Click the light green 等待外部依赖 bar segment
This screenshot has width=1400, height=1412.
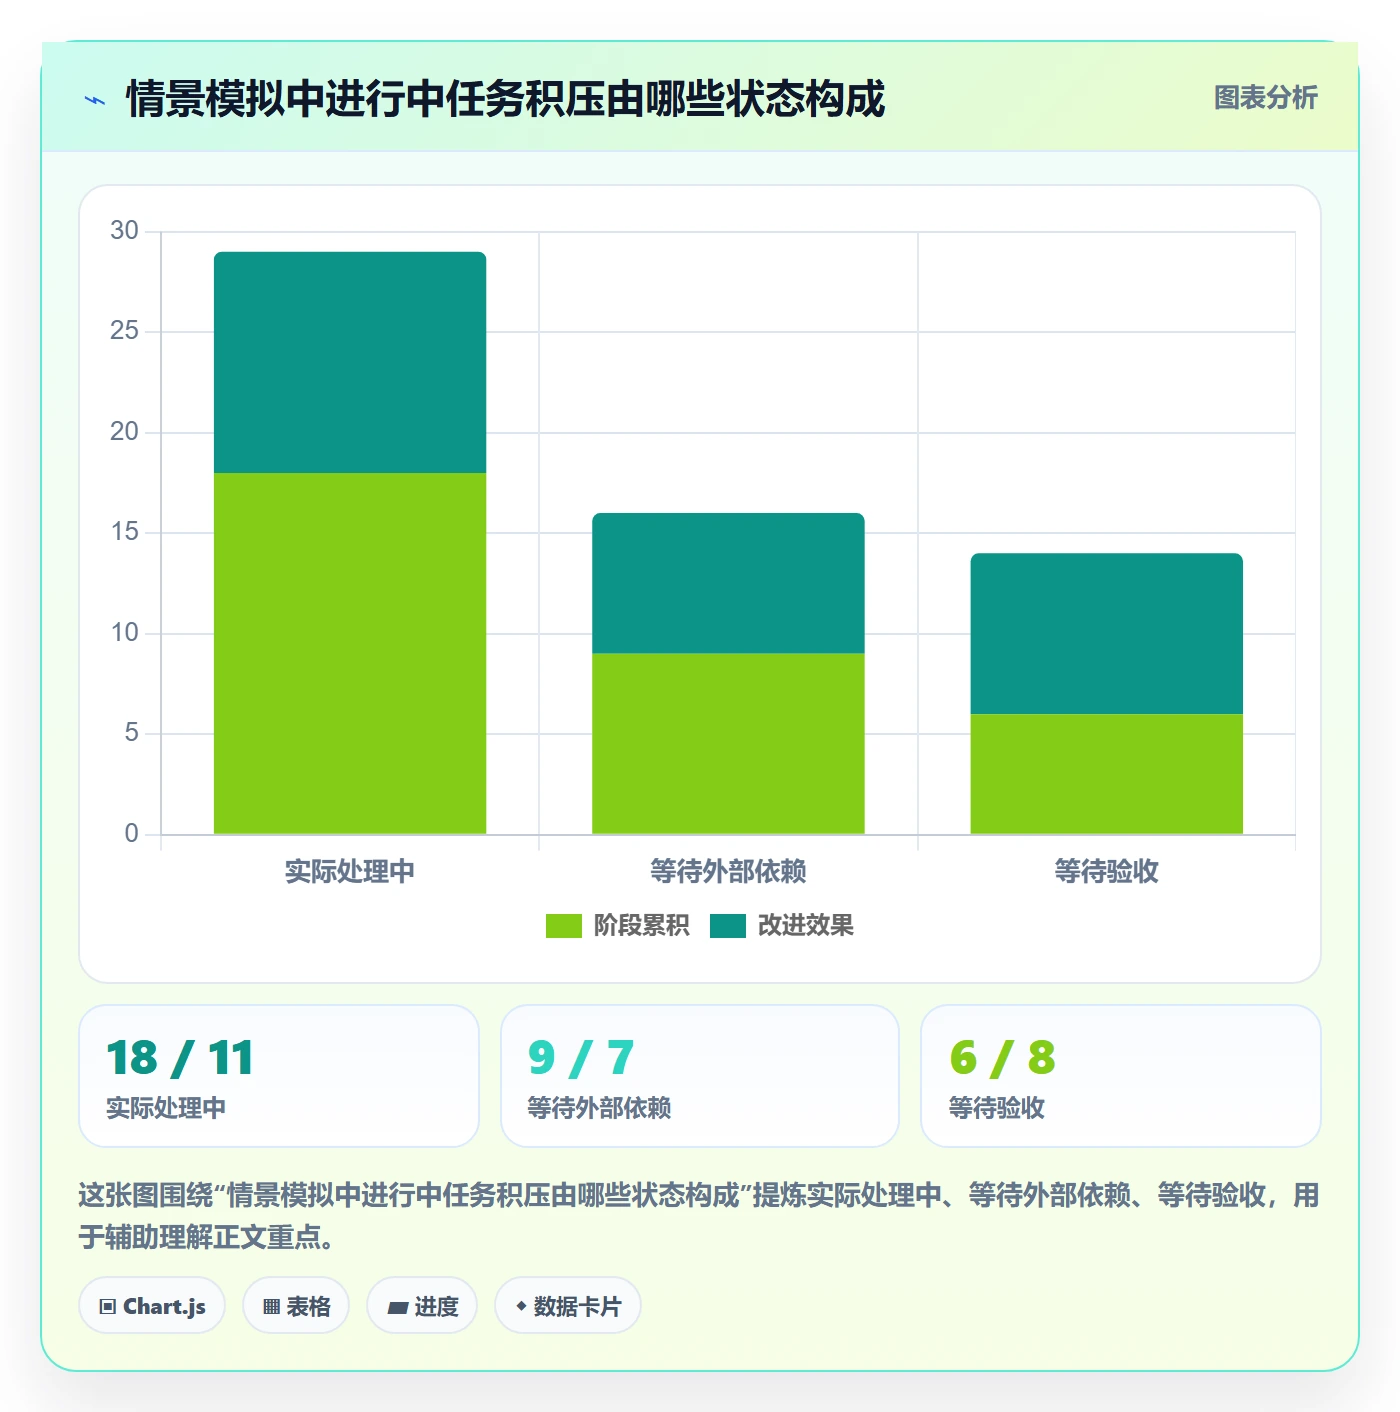click(x=728, y=744)
